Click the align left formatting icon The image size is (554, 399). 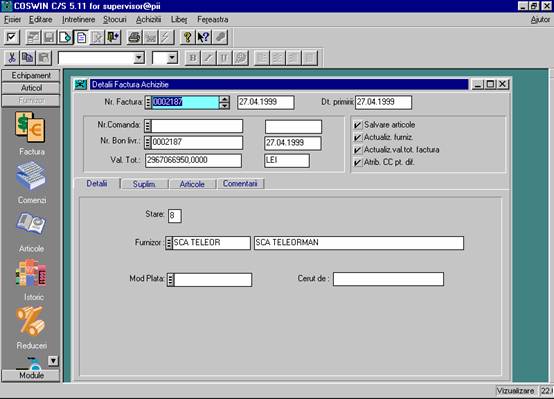262,58
